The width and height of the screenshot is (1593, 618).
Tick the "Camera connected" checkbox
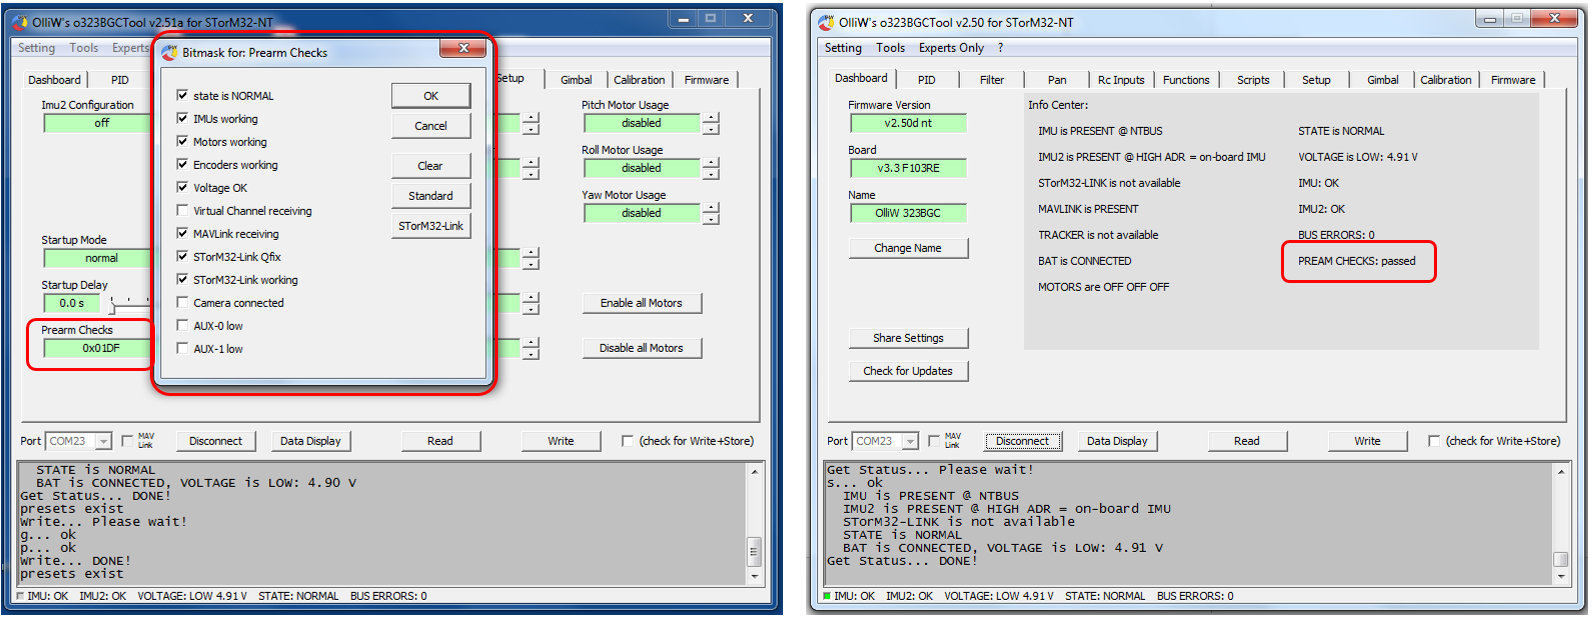click(x=182, y=302)
